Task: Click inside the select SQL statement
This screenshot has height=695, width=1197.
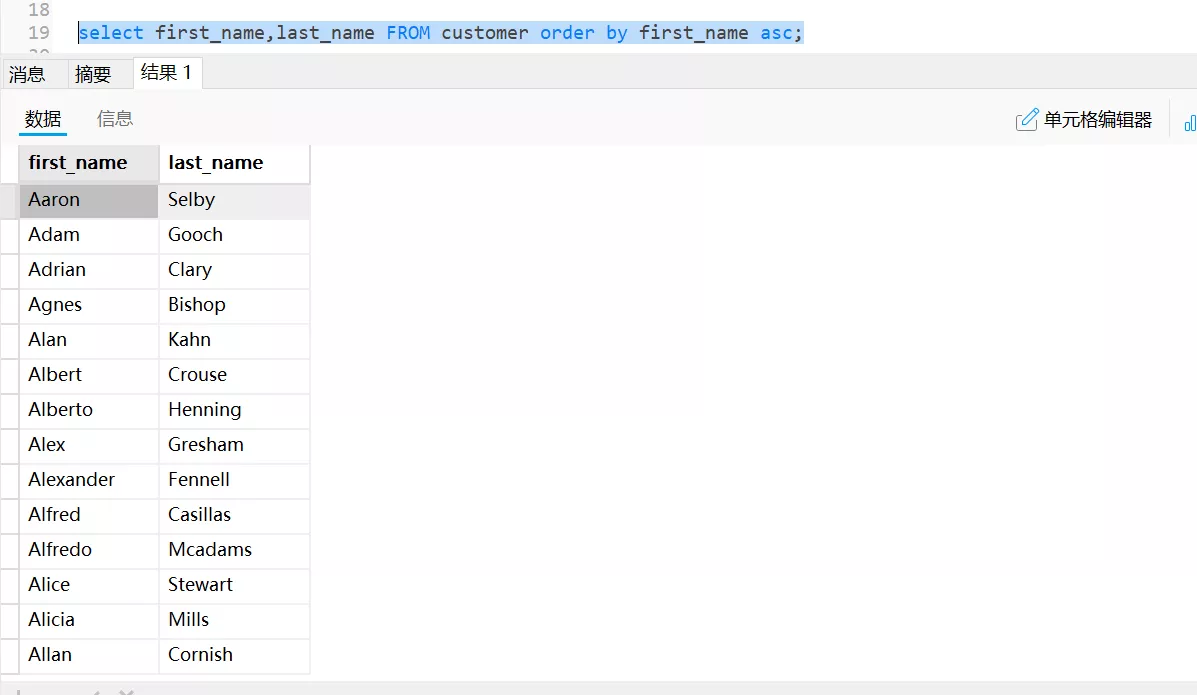Action: (x=440, y=33)
